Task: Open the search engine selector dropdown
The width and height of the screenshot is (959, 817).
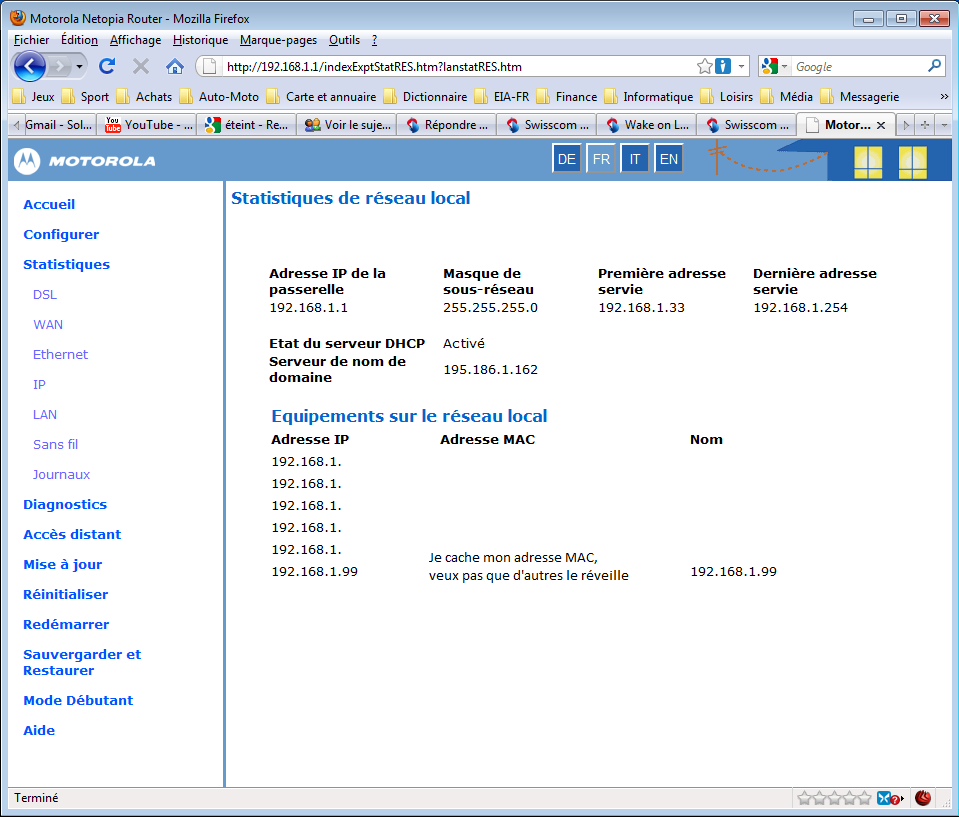Action: coord(774,66)
